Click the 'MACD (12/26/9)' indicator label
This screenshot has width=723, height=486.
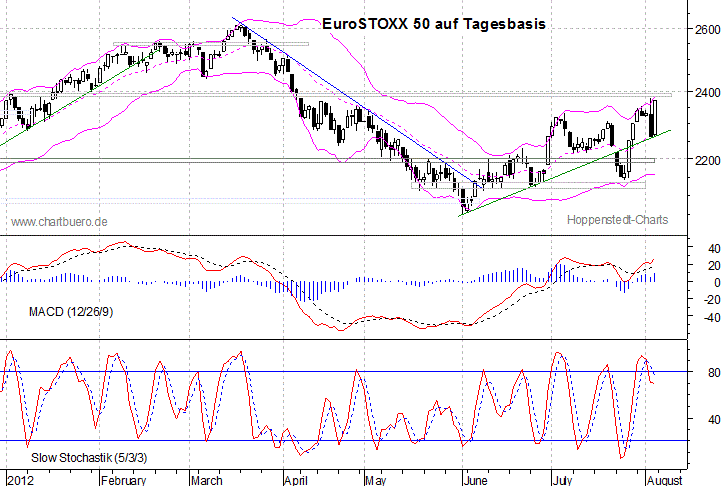tap(71, 312)
